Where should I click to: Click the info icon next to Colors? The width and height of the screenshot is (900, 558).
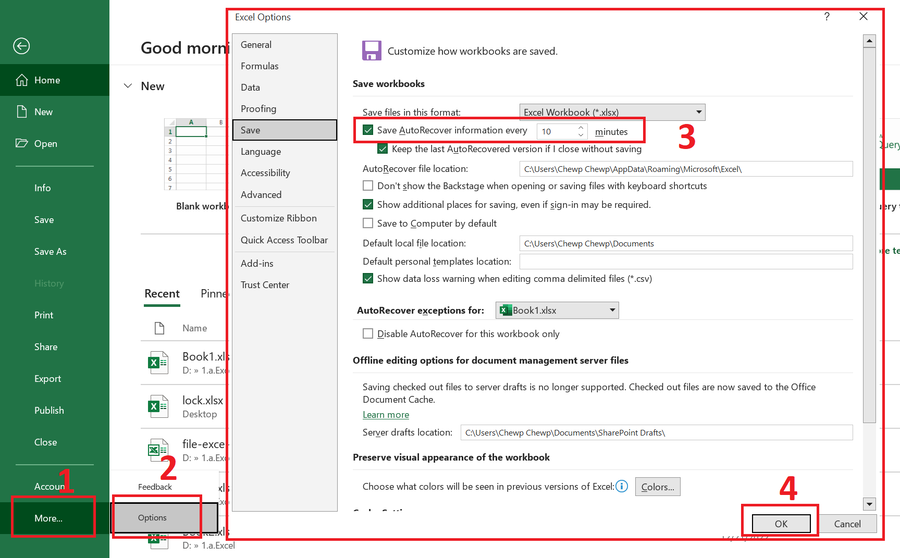click(x=622, y=486)
